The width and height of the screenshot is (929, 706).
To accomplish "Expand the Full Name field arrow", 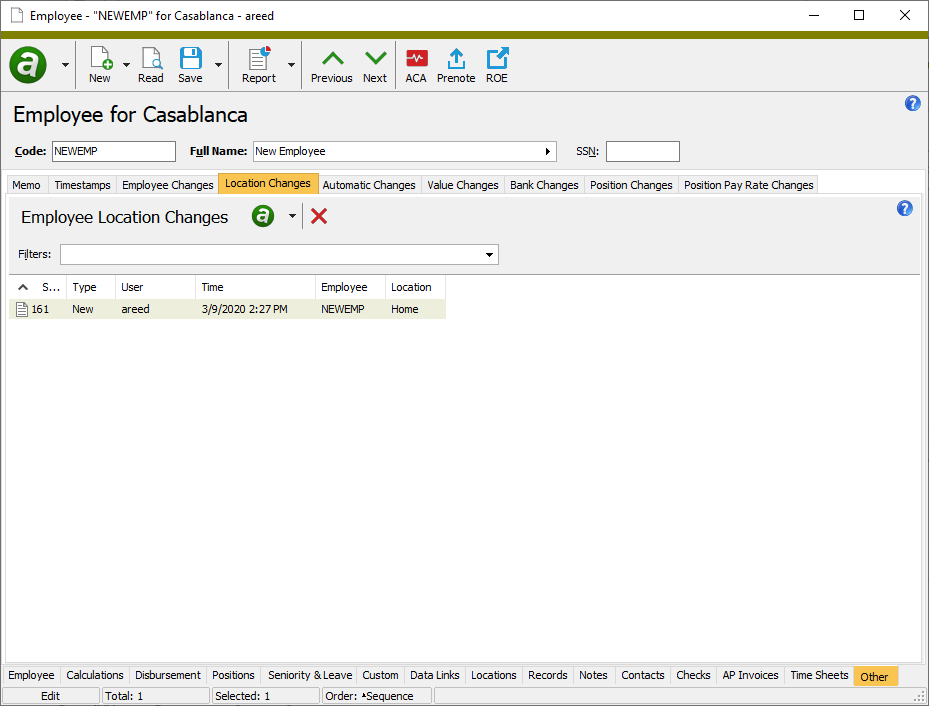I will [x=547, y=151].
